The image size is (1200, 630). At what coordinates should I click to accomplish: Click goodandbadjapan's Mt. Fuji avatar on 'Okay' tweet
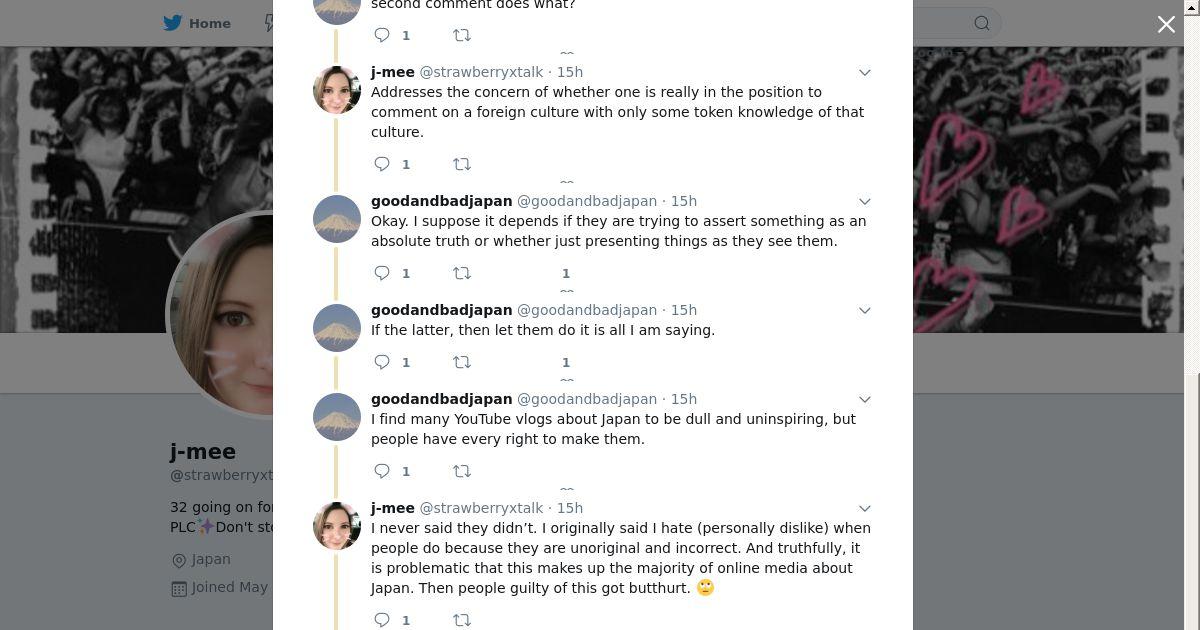337,219
